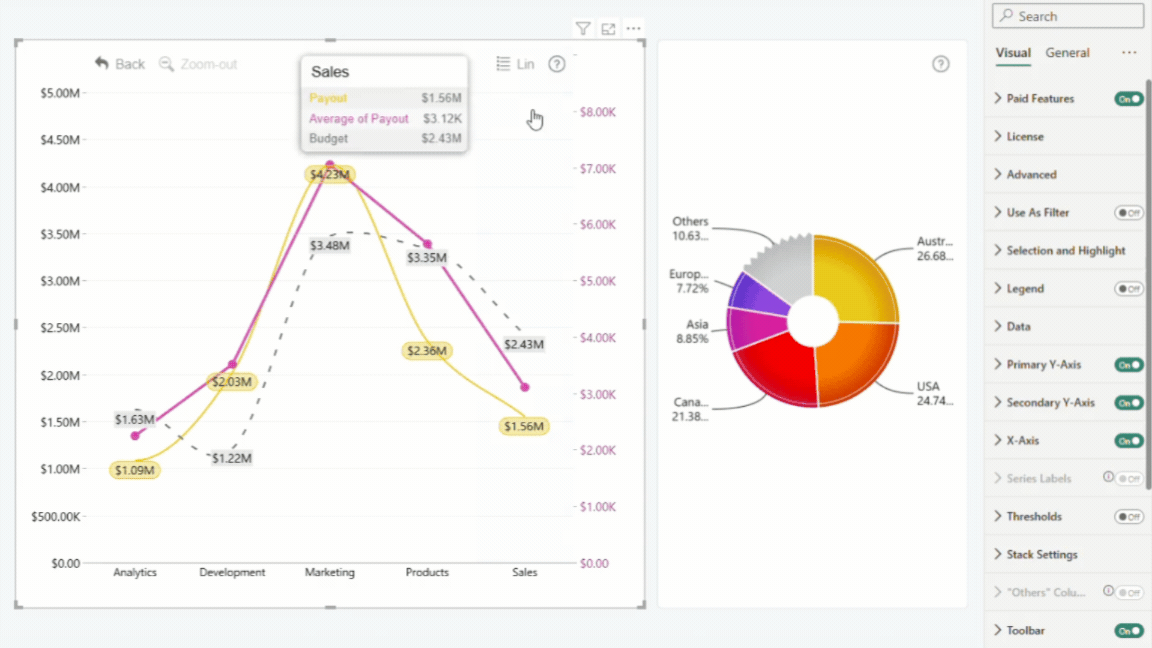The height and width of the screenshot is (648, 1152).
Task: Click the Search input field
Action: [1068, 16]
